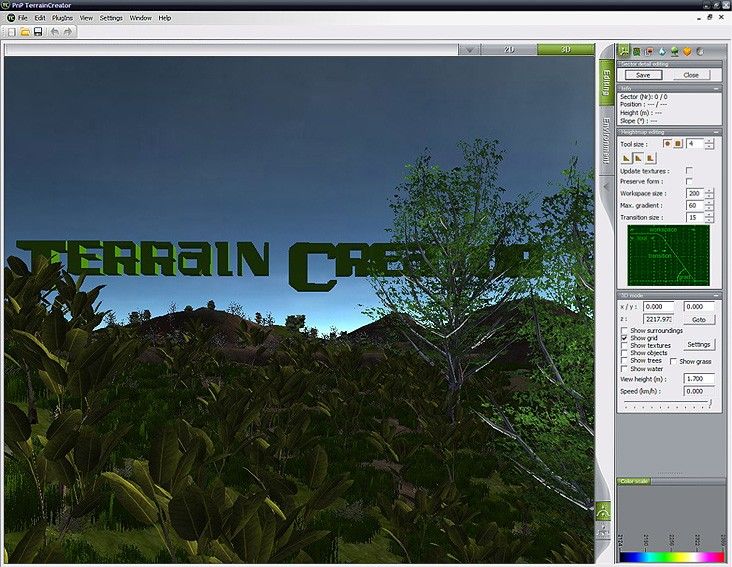Image resolution: width=732 pixels, height=567 pixels.
Task: Open the Help menu
Action: click(165, 18)
